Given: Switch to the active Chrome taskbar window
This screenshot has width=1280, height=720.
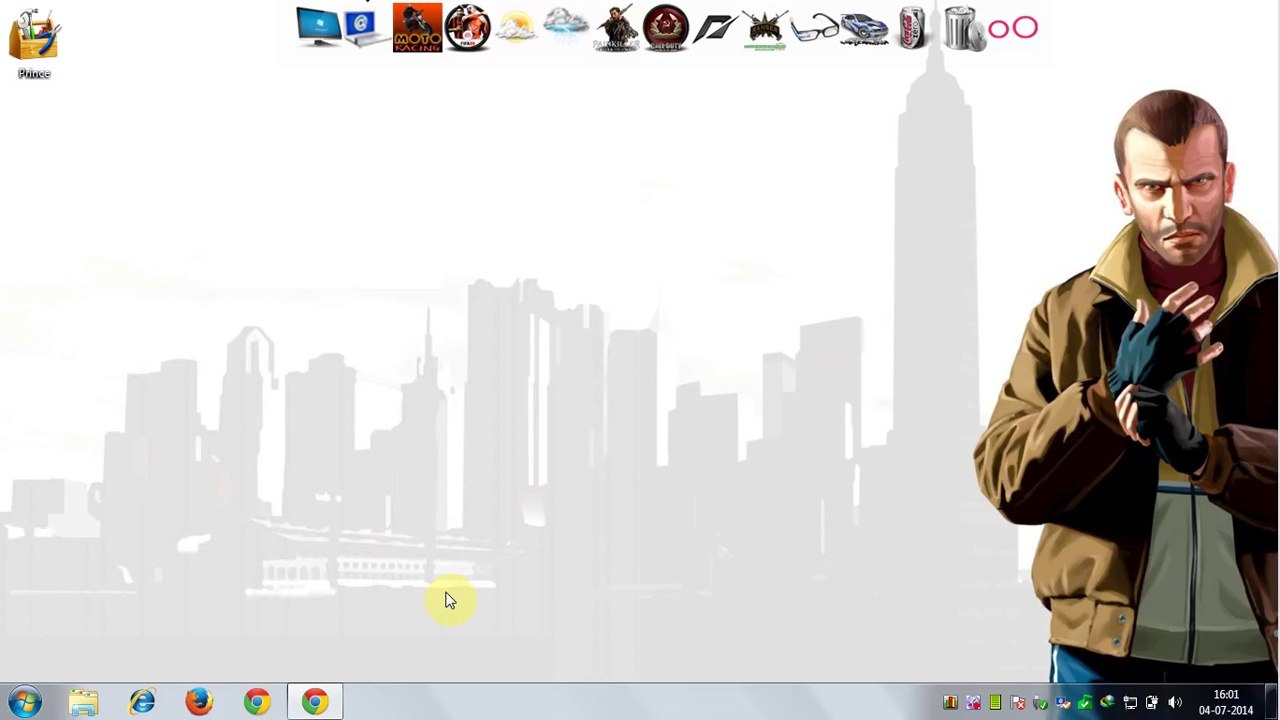Looking at the screenshot, I should pos(315,702).
